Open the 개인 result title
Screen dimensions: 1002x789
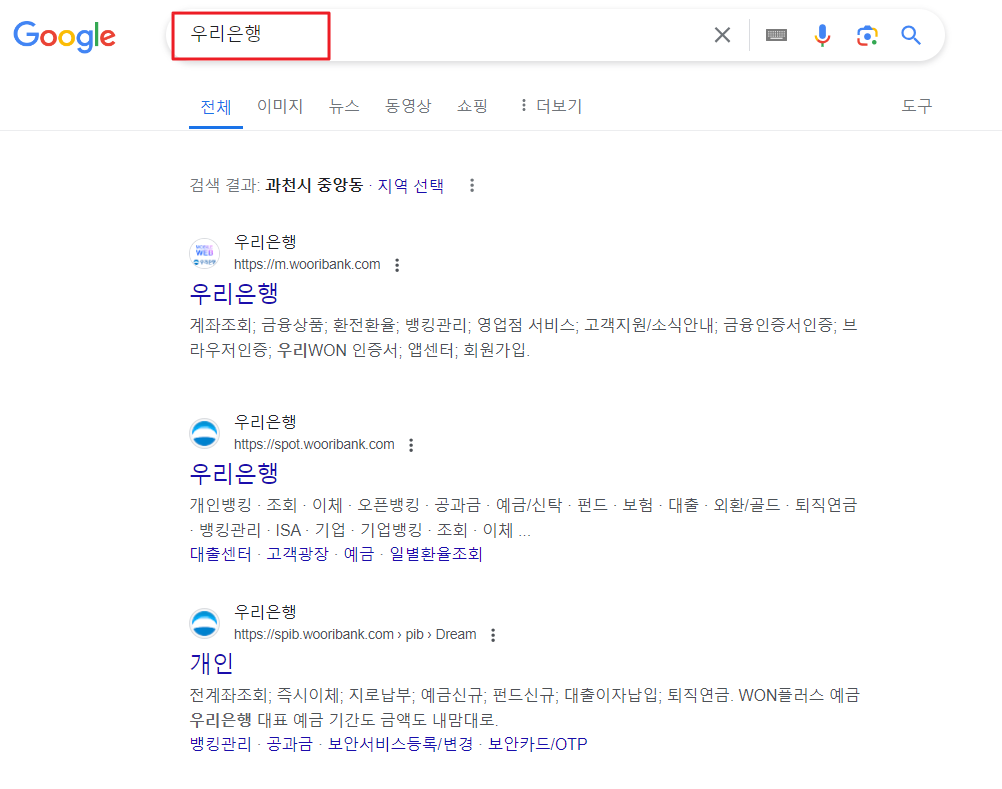pyautogui.click(x=212, y=663)
